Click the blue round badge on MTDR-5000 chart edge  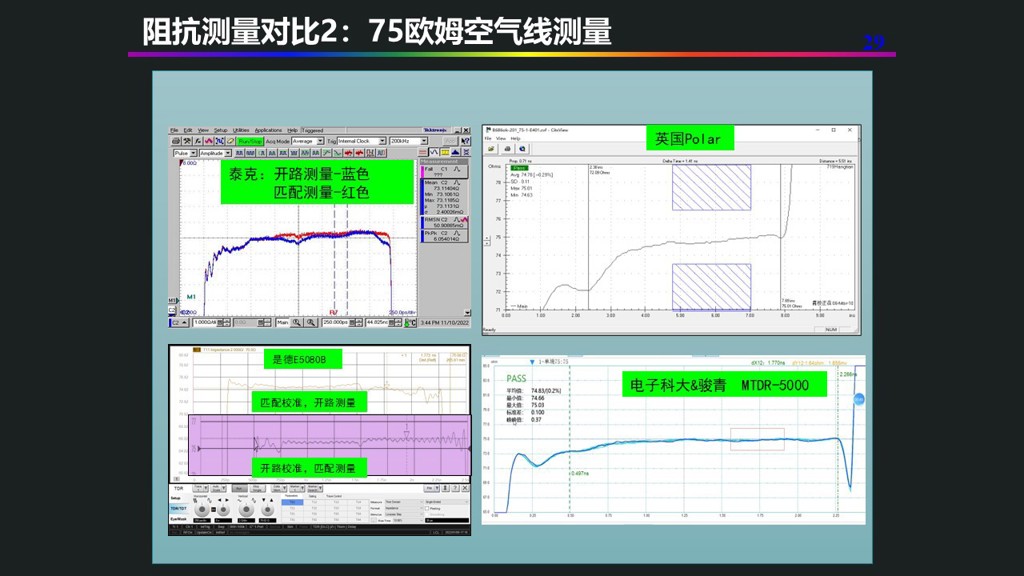[x=859, y=399]
